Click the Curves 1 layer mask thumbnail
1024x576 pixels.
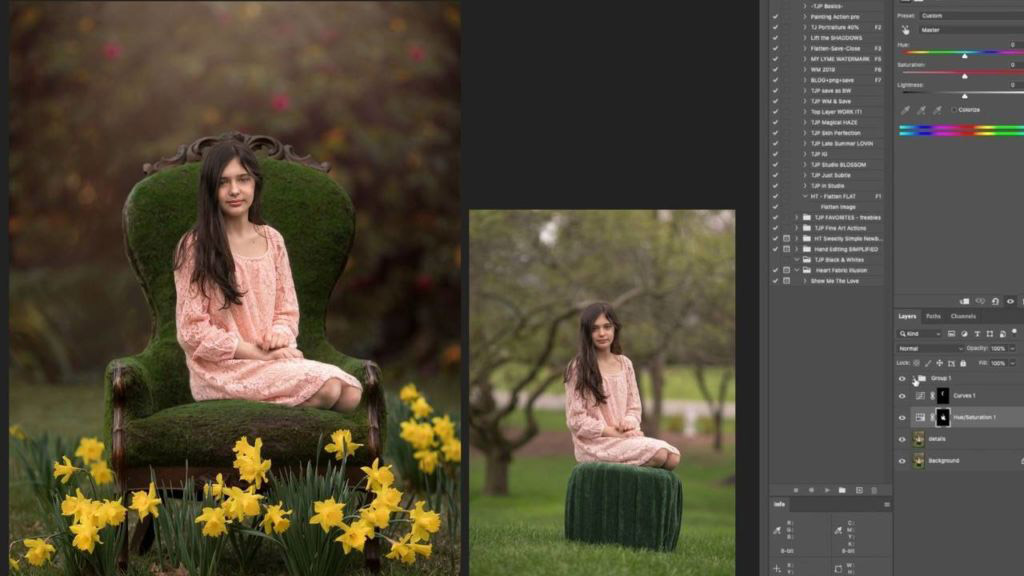(x=943, y=396)
